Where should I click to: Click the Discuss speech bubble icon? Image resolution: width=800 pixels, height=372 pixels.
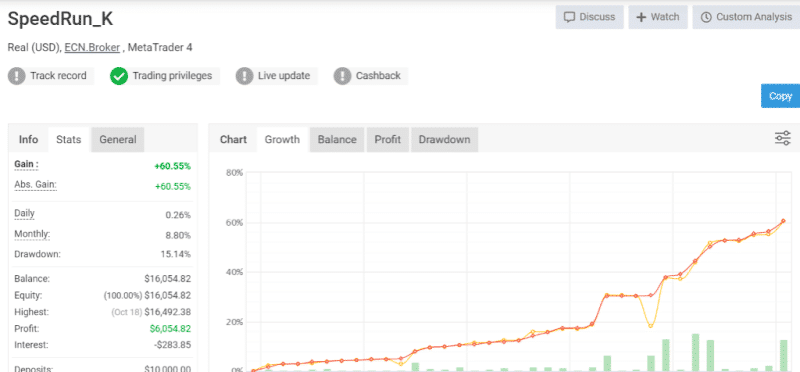coord(569,17)
